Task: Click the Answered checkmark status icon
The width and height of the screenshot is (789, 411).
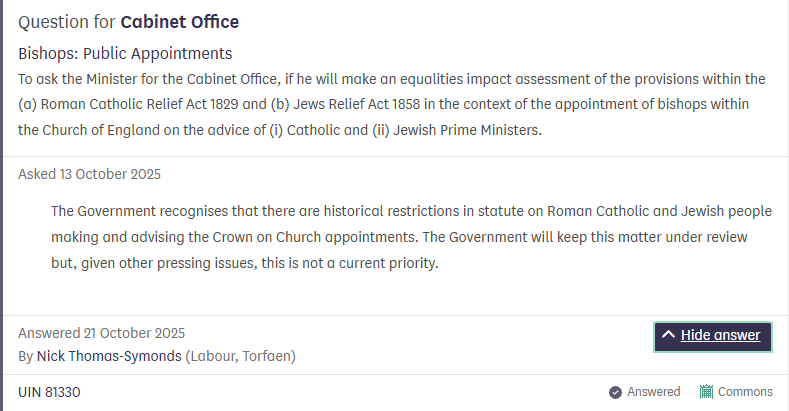Action: [x=616, y=392]
